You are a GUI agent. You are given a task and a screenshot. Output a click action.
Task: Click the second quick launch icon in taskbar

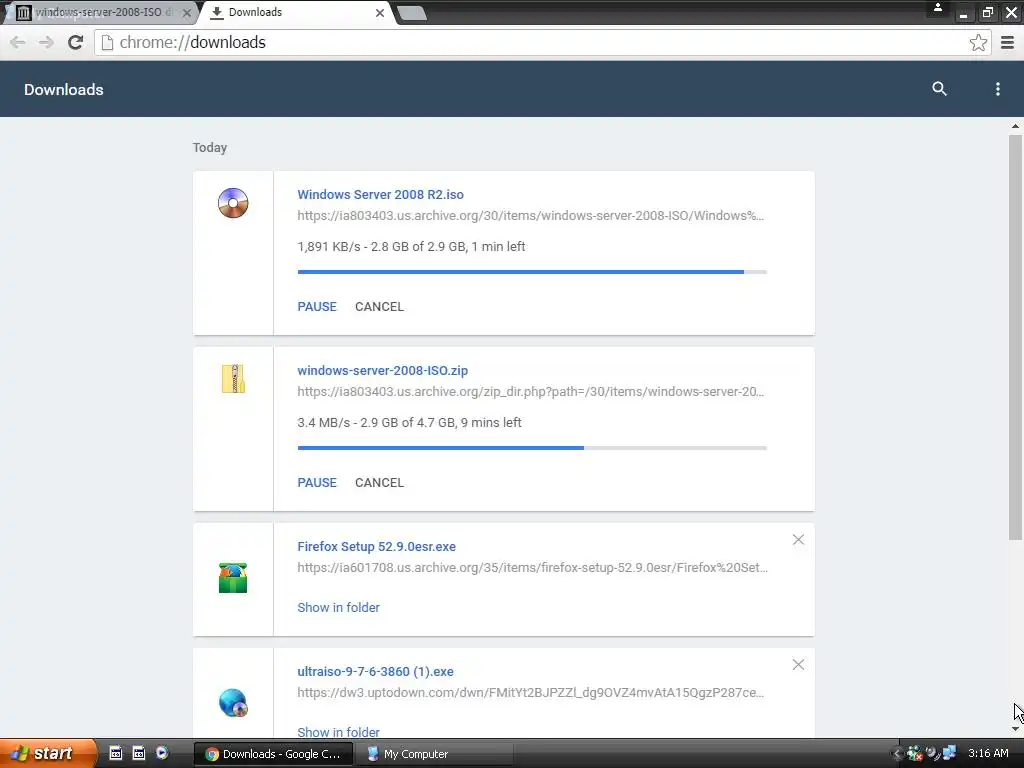tap(138, 753)
